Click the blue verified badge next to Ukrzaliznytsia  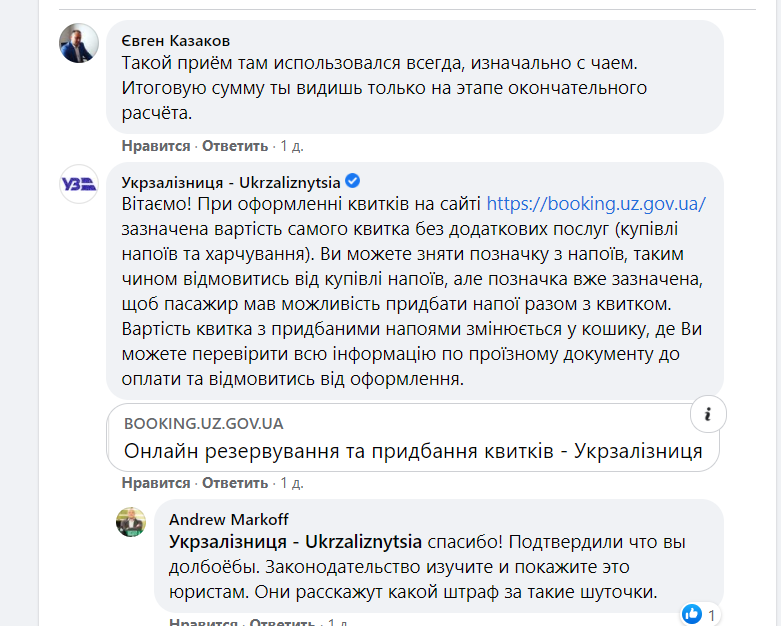pyautogui.click(x=353, y=182)
